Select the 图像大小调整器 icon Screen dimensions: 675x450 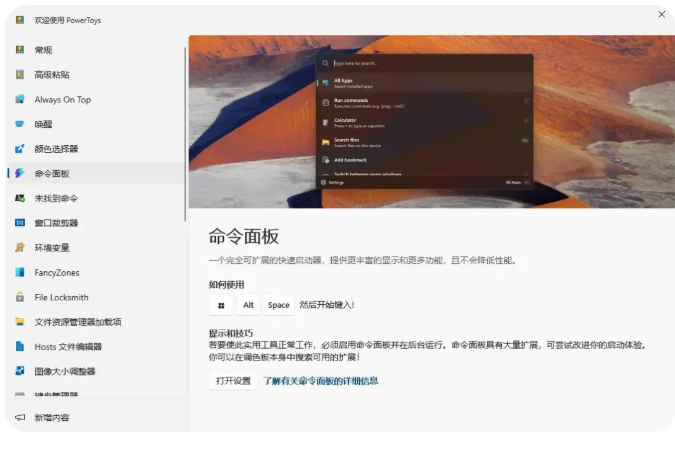coord(20,371)
